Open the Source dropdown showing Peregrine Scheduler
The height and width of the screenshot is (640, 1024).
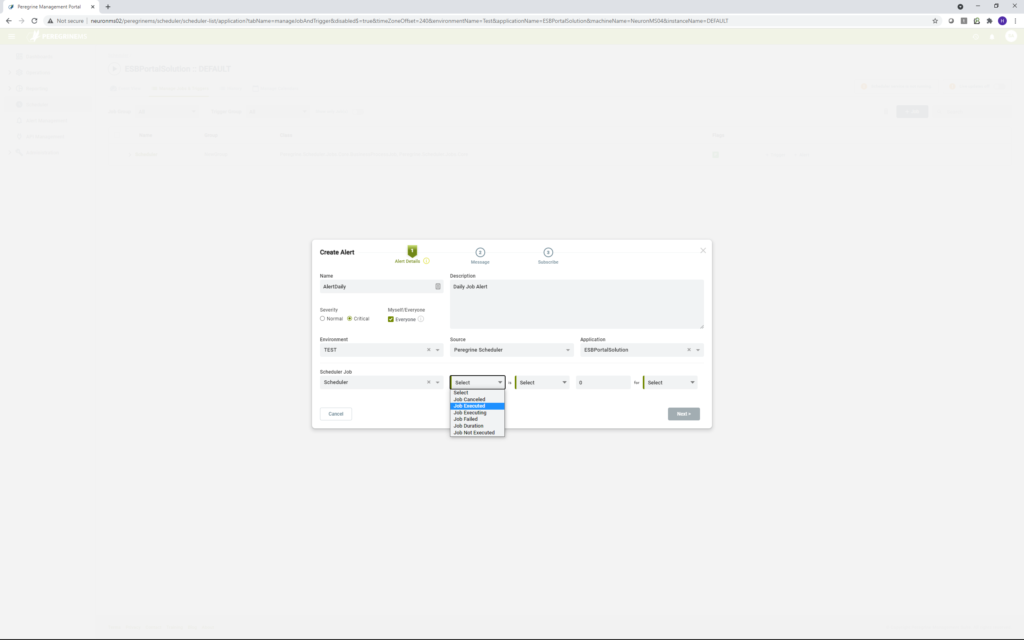pos(510,349)
